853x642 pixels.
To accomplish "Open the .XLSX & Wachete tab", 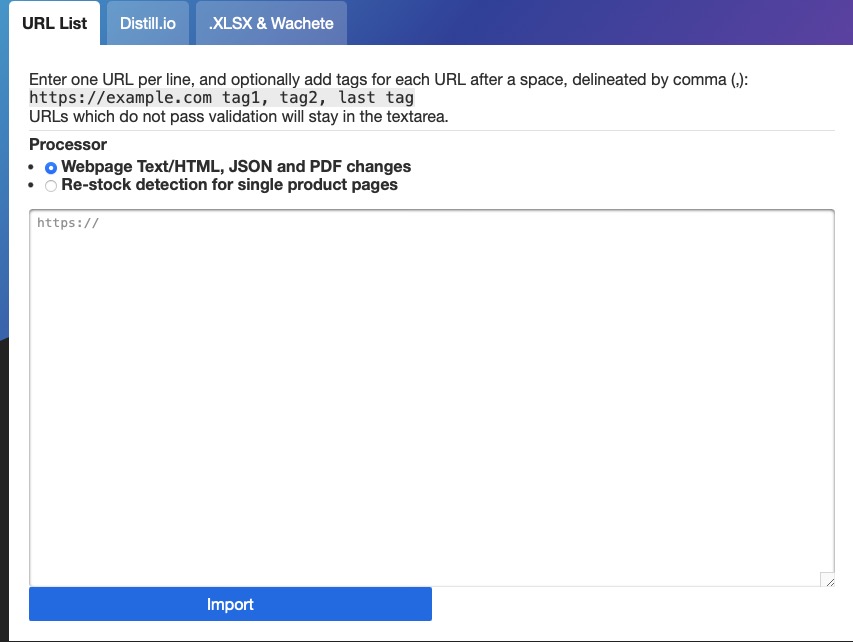I will pyautogui.click(x=270, y=22).
